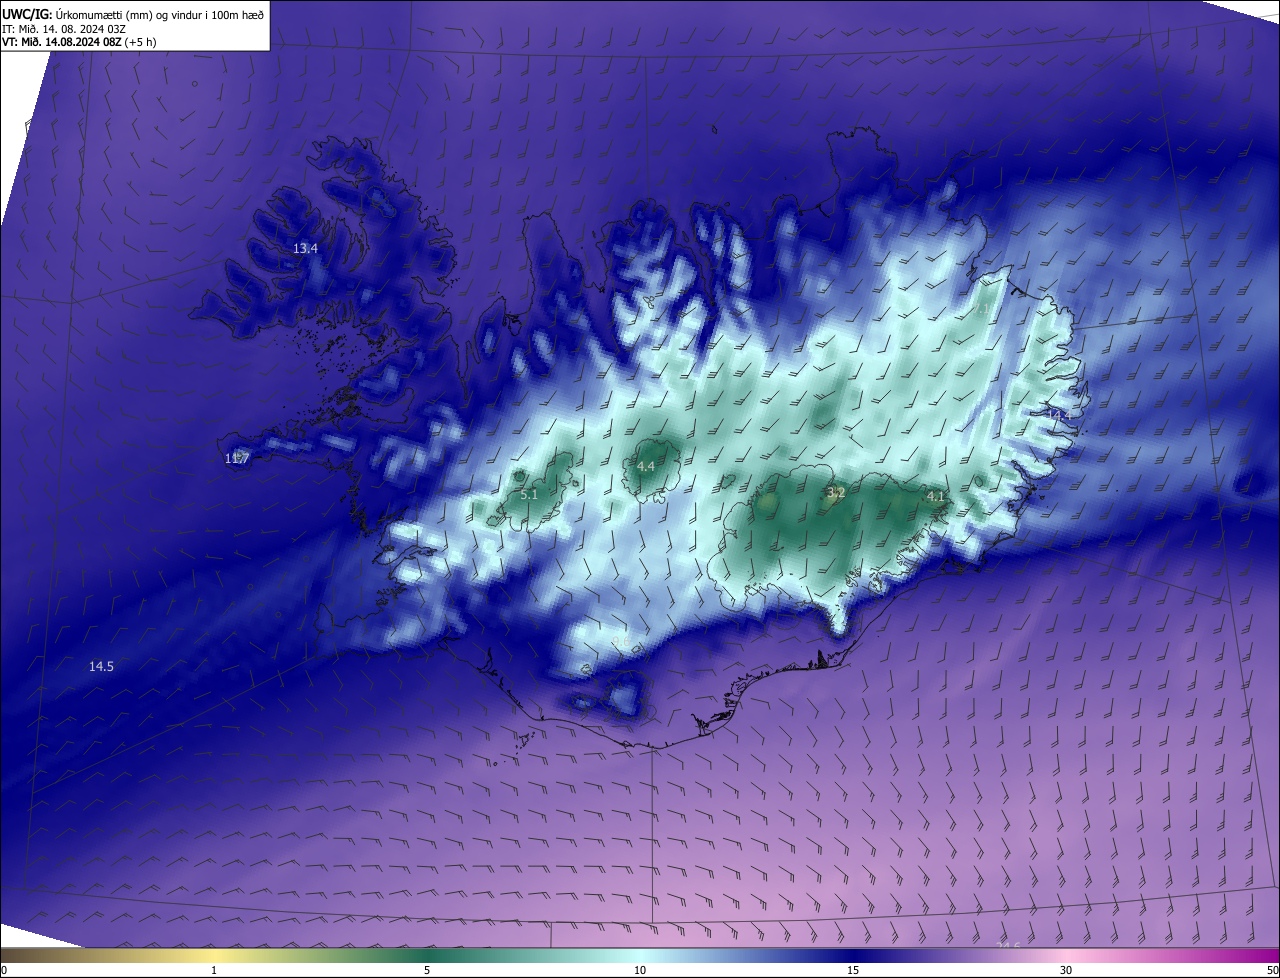
Task: Click the 14.5 value over the southwest ocean
Action: pos(101,666)
